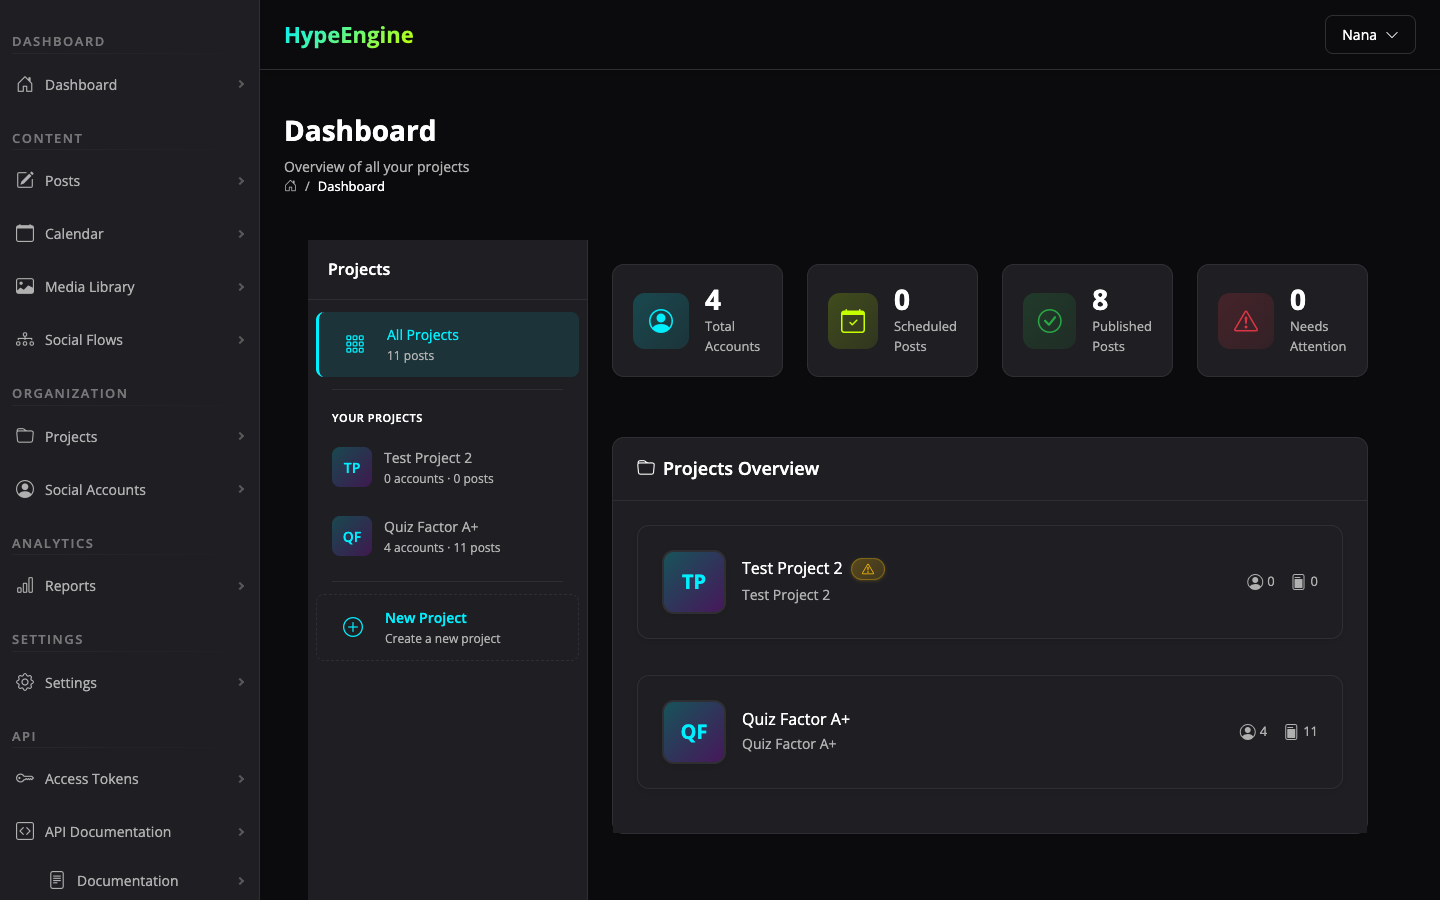This screenshot has height=900, width=1440.
Task: Click the TP avatar in Projects Overview
Action: [x=694, y=582]
